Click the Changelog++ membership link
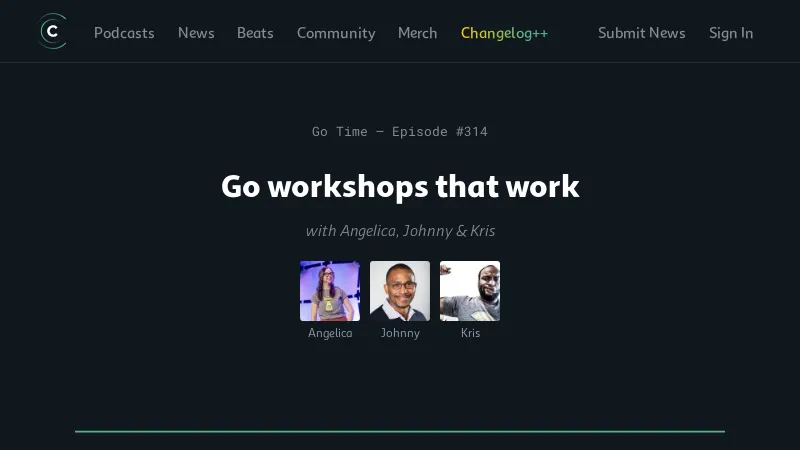This screenshot has width=800, height=450. tap(504, 33)
